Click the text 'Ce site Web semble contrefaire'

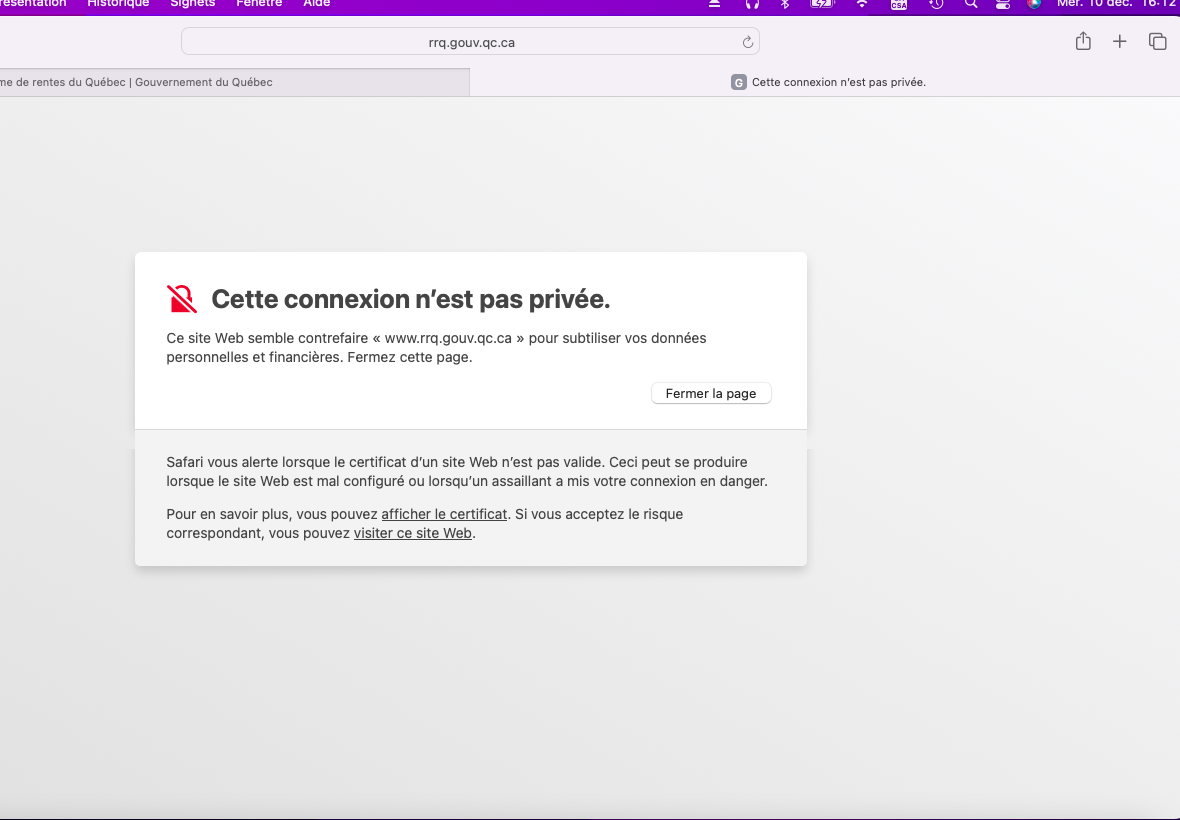(267, 339)
